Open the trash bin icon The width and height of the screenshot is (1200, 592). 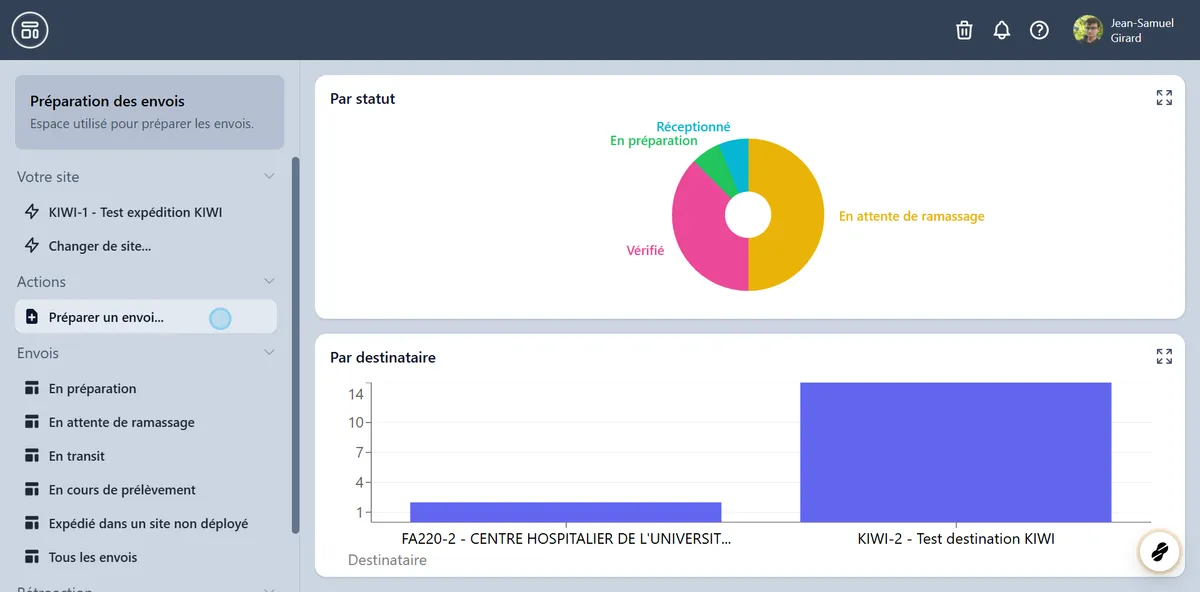pos(964,30)
